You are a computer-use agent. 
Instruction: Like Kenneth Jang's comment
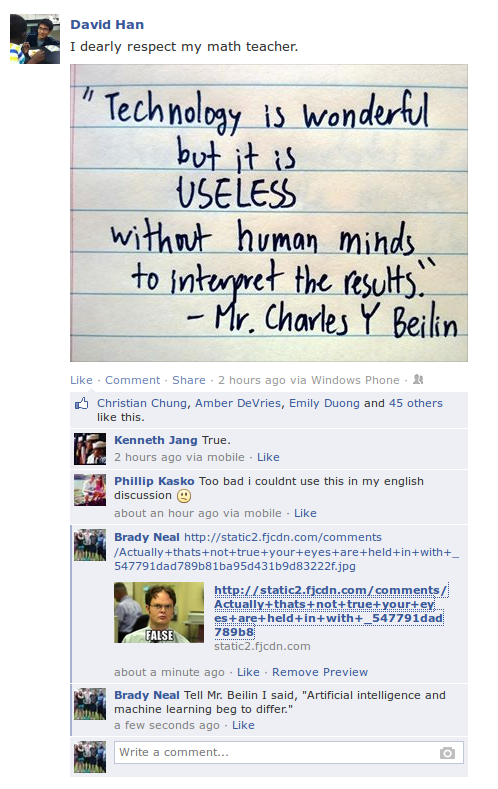pyautogui.click(x=268, y=457)
